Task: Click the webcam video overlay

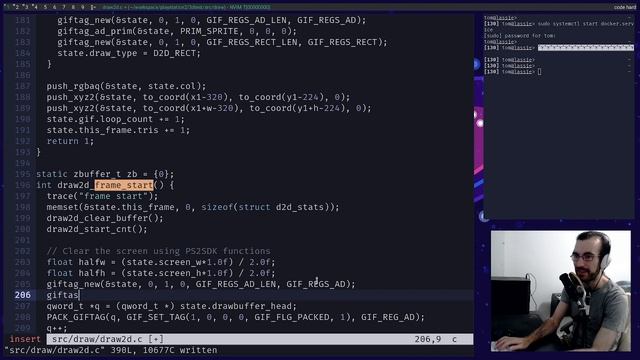Action: (x=561, y=291)
